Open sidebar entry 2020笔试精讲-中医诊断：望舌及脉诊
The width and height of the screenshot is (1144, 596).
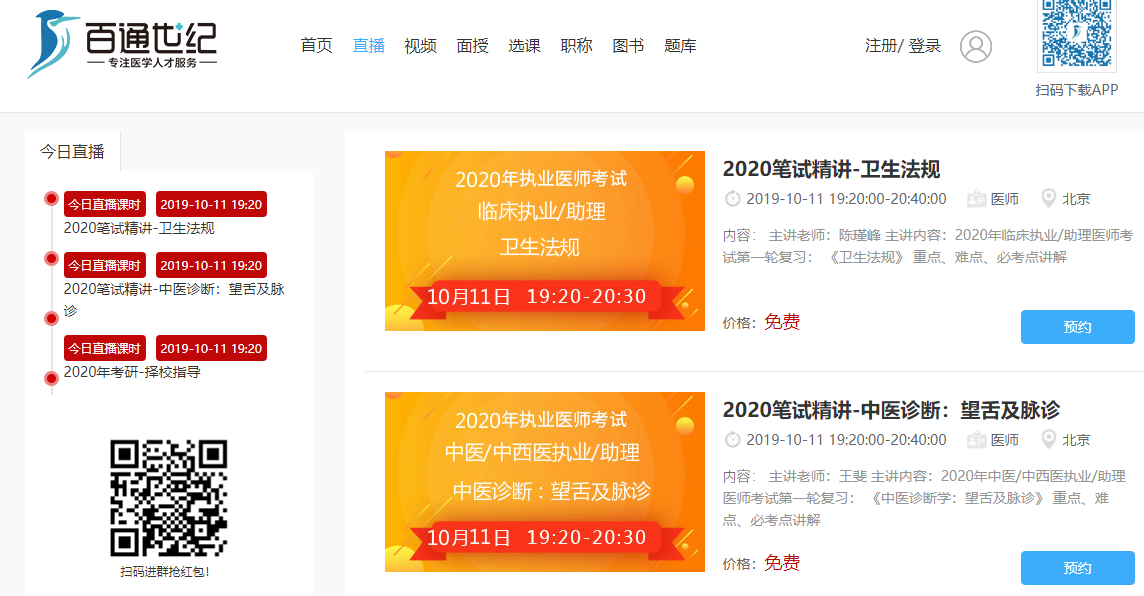click(174, 299)
